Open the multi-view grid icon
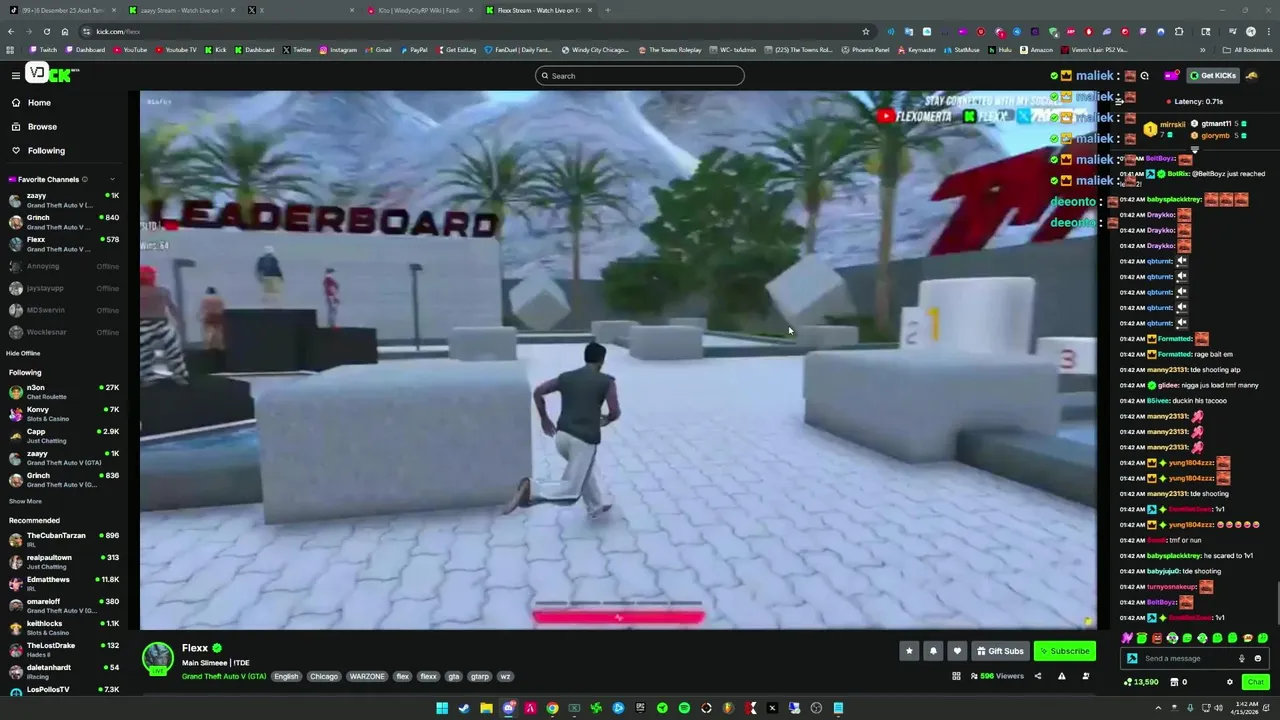 [957, 677]
